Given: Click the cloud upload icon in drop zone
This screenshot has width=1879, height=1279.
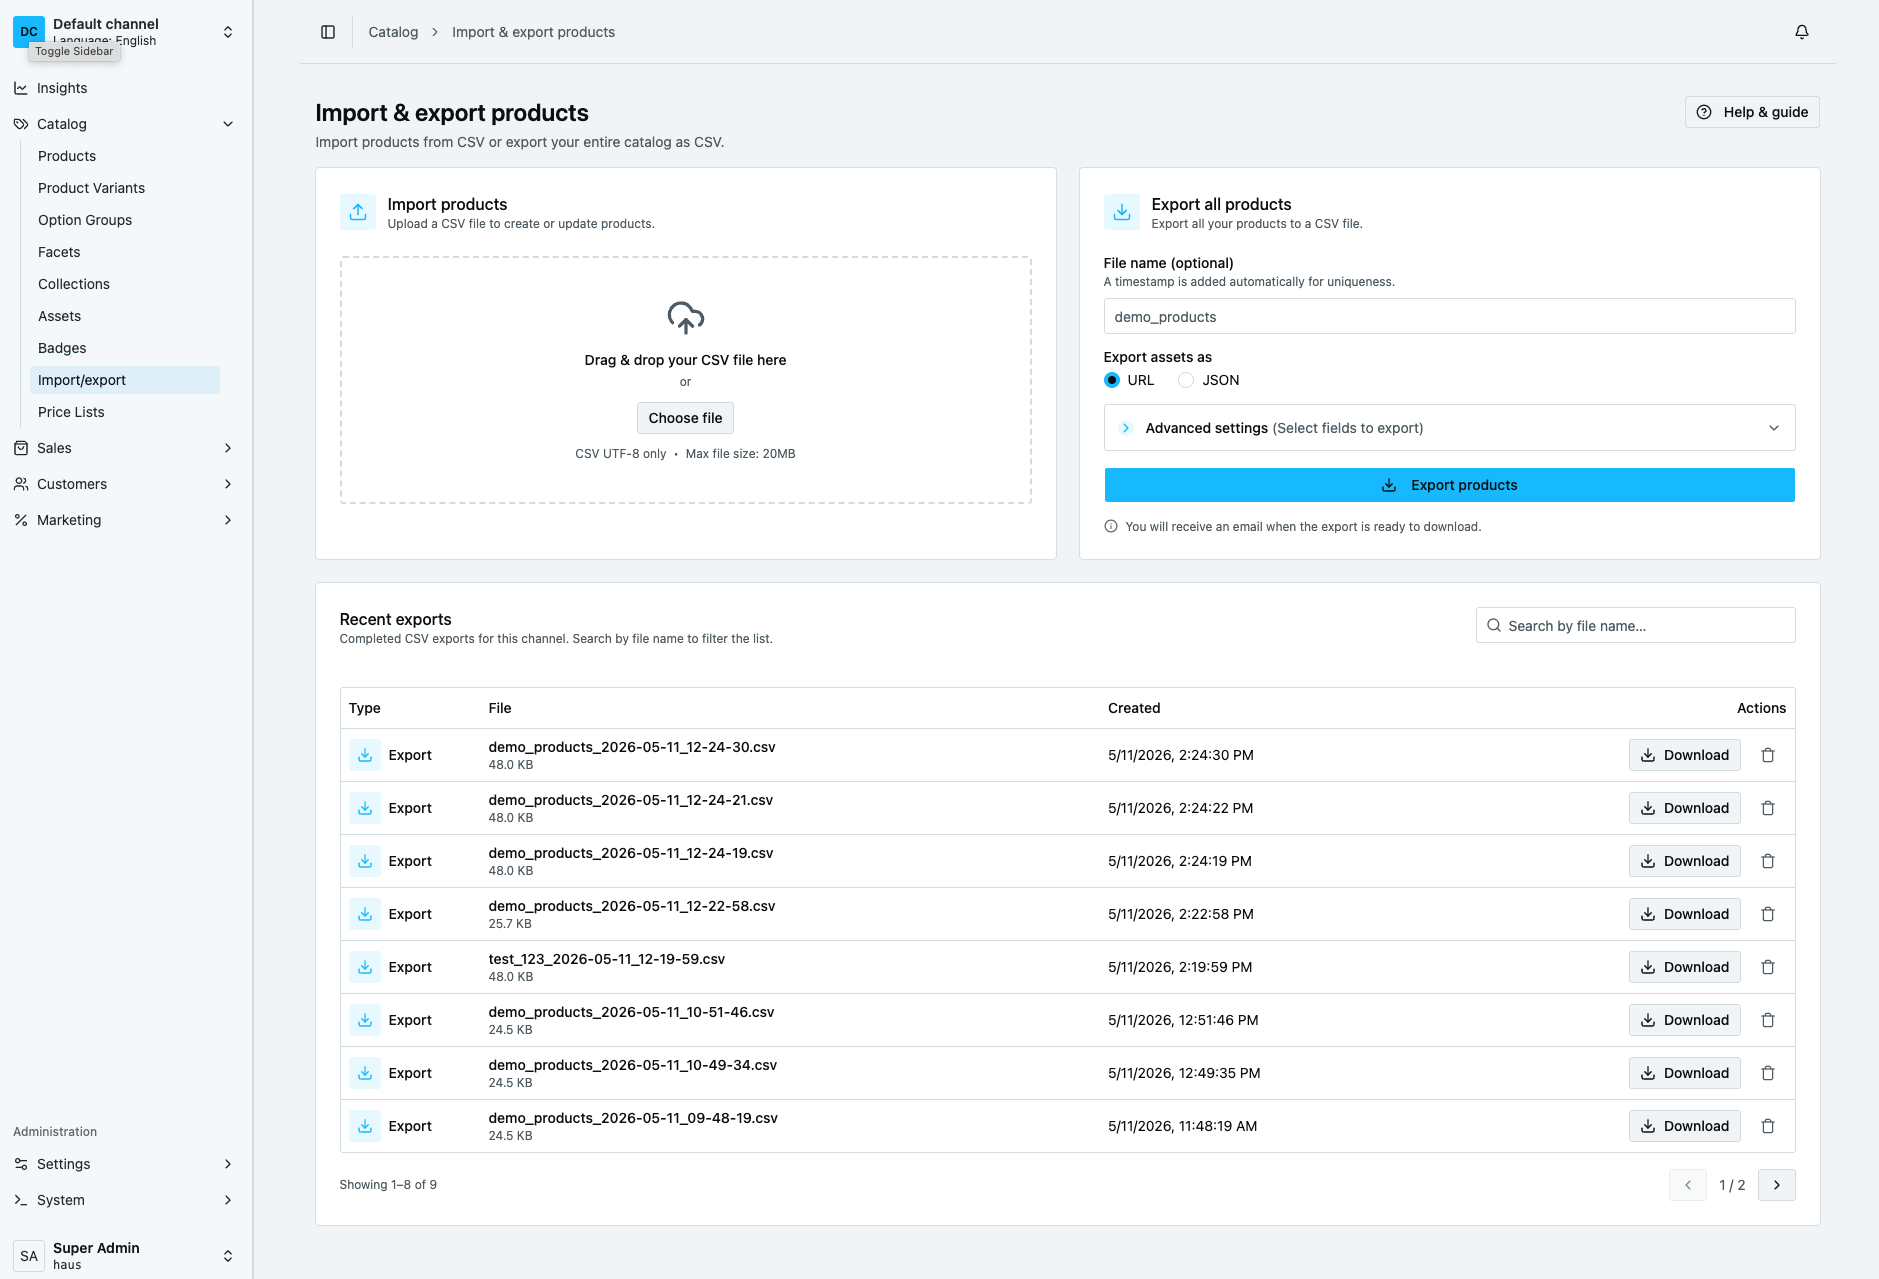Looking at the screenshot, I should coord(686,318).
